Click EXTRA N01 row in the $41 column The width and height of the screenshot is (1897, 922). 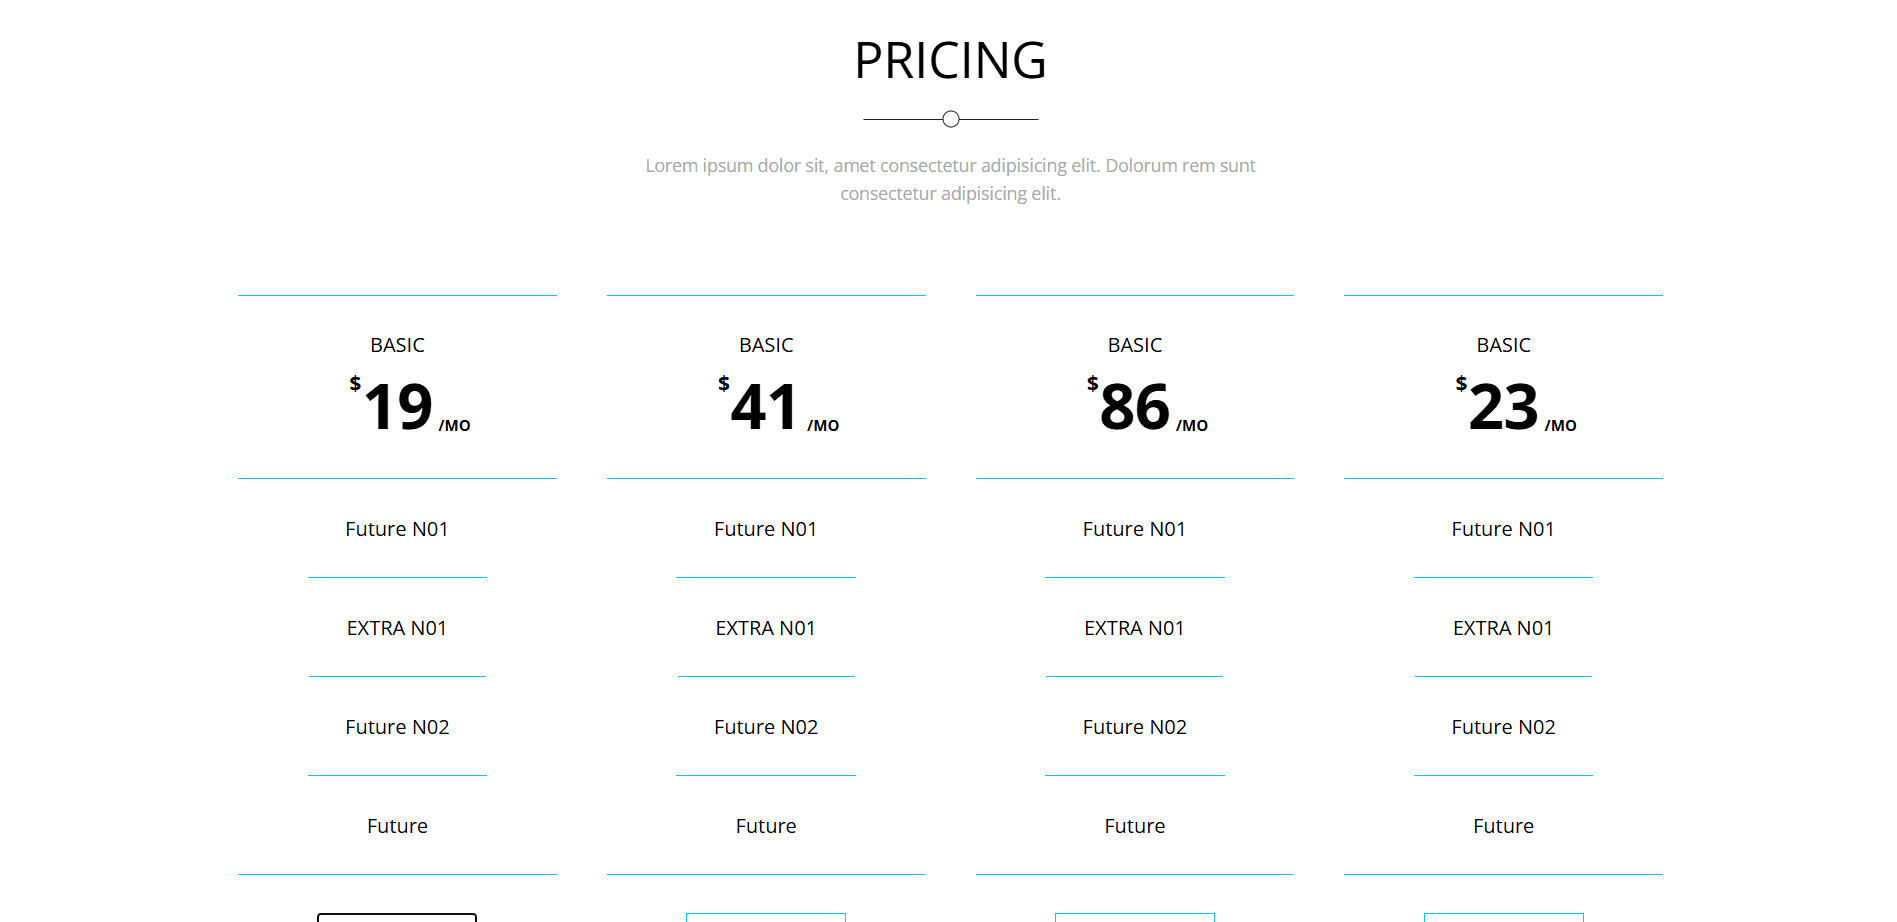[x=765, y=628]
